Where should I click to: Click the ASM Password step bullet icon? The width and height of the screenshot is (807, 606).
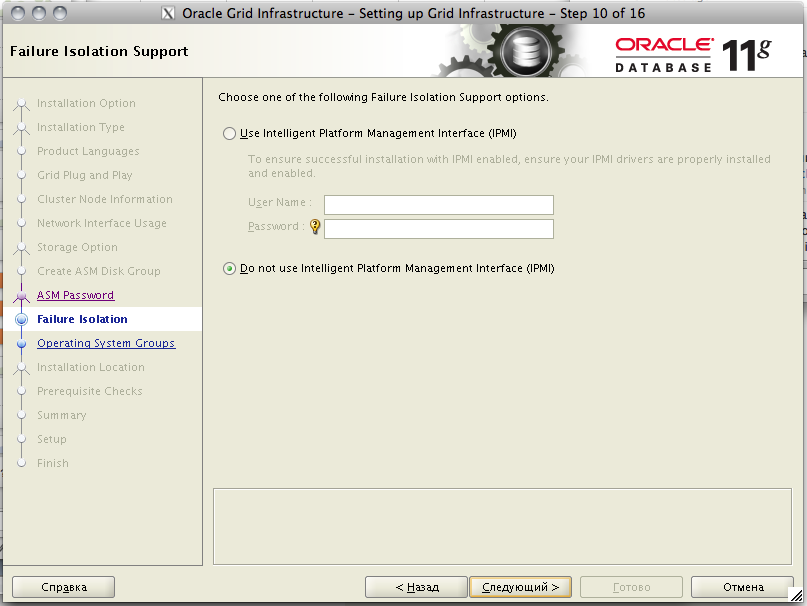[x=22, y=296]
